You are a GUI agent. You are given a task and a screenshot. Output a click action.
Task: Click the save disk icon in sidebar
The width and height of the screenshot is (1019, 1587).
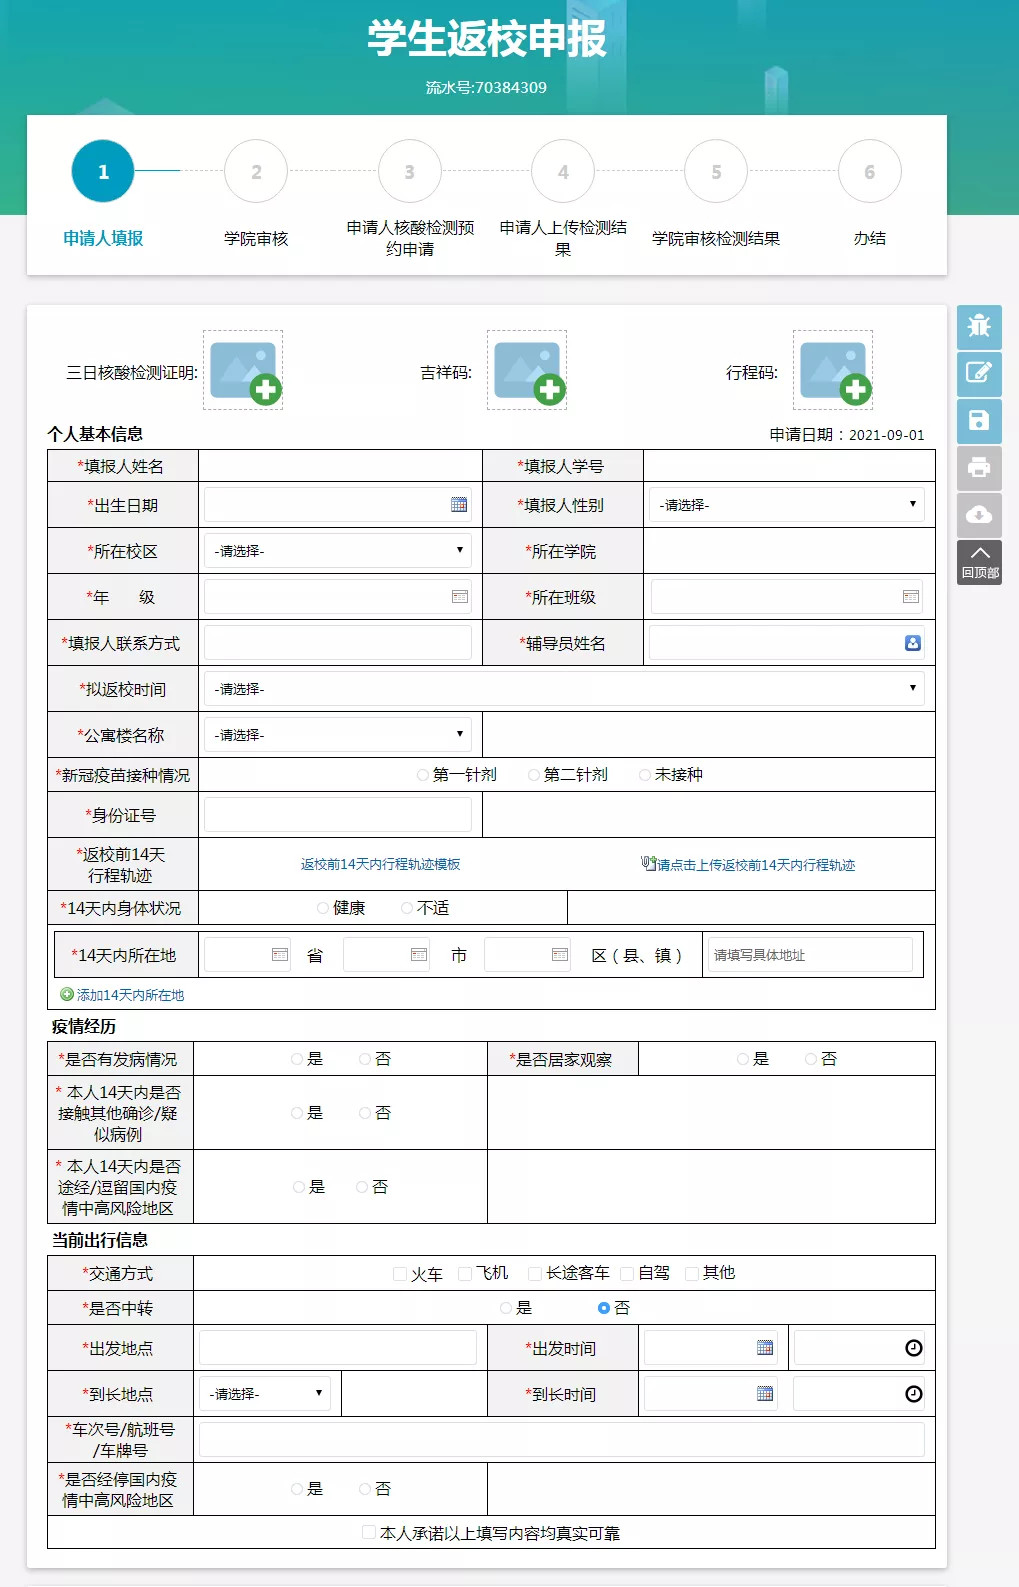coord(979,420)
